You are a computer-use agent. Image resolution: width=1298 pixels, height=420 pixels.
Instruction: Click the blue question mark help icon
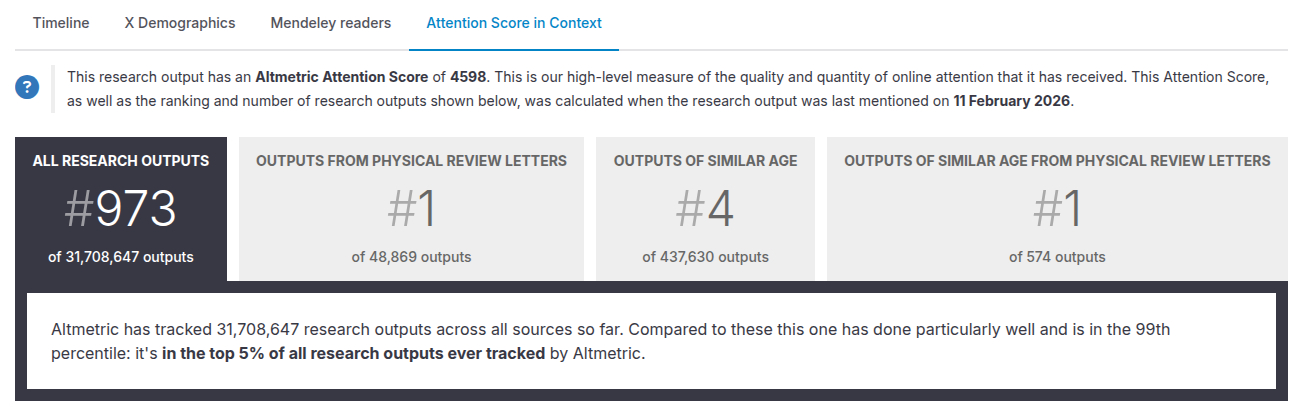(x=27, y=87)
